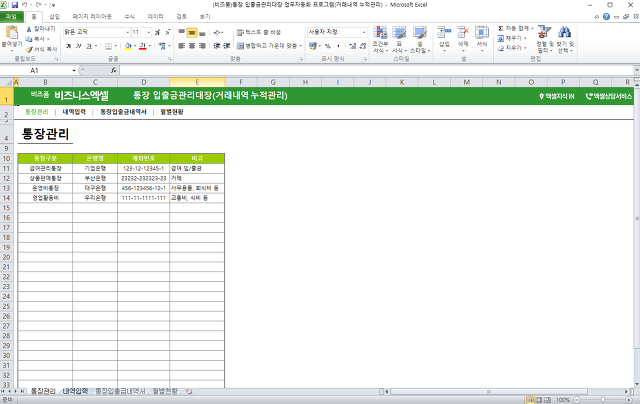Click the Paste (붙여넣기) clipboard icon
The width and height of the screenshot is (640, 404).
[11, 33]
